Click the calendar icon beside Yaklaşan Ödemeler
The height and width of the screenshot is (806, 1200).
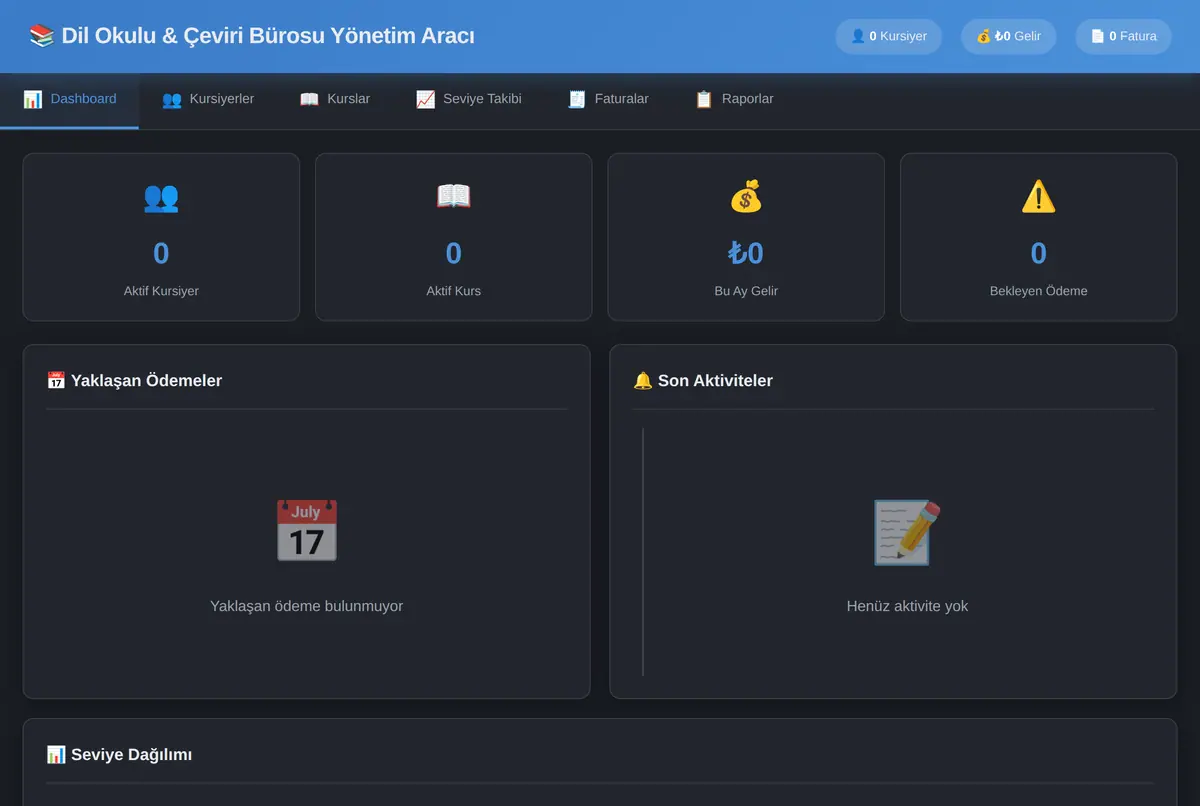(56, 381)
